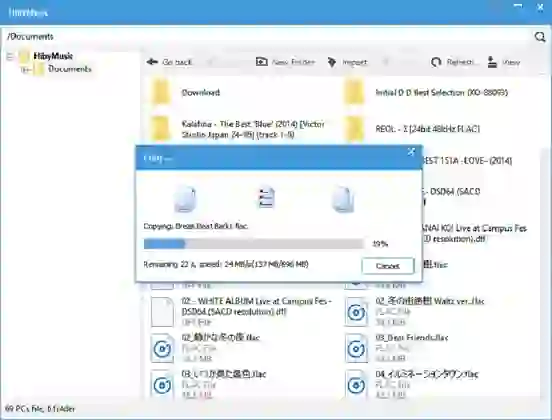
Task: Click the search magnifier icon
Action: pyautogui.click(x=540, y=37)
